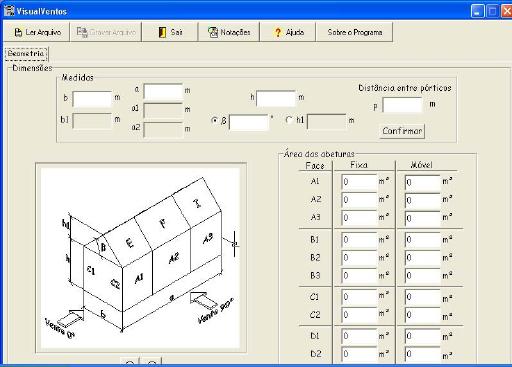Screen dimensions: 512x367
Task: Click the Ler Arquivo toolbar button
Action: point(36,32)
